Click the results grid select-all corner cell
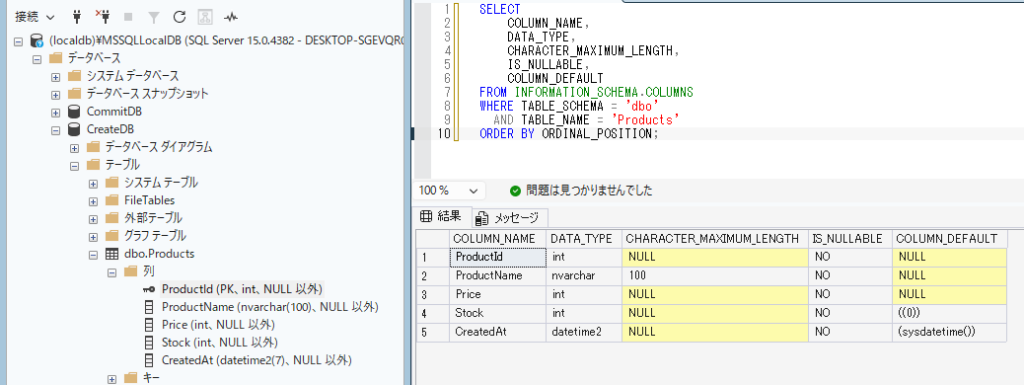1024x385 pixels. pos(433,238)
